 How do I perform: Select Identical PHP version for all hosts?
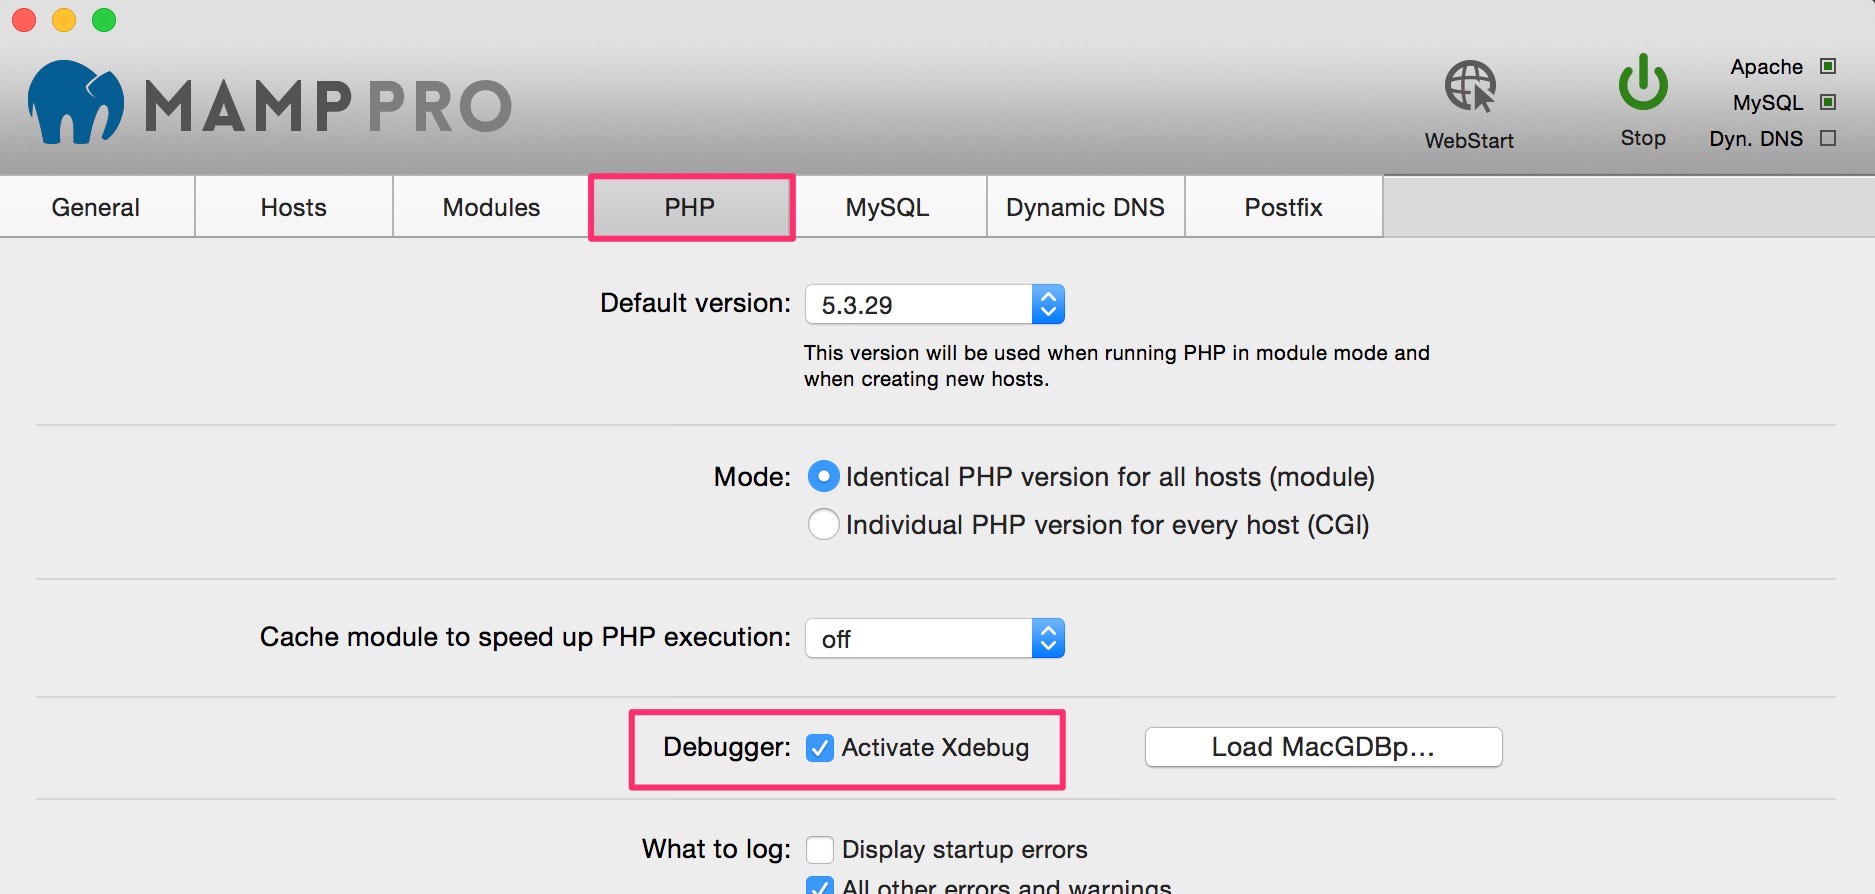coord(823,477)
